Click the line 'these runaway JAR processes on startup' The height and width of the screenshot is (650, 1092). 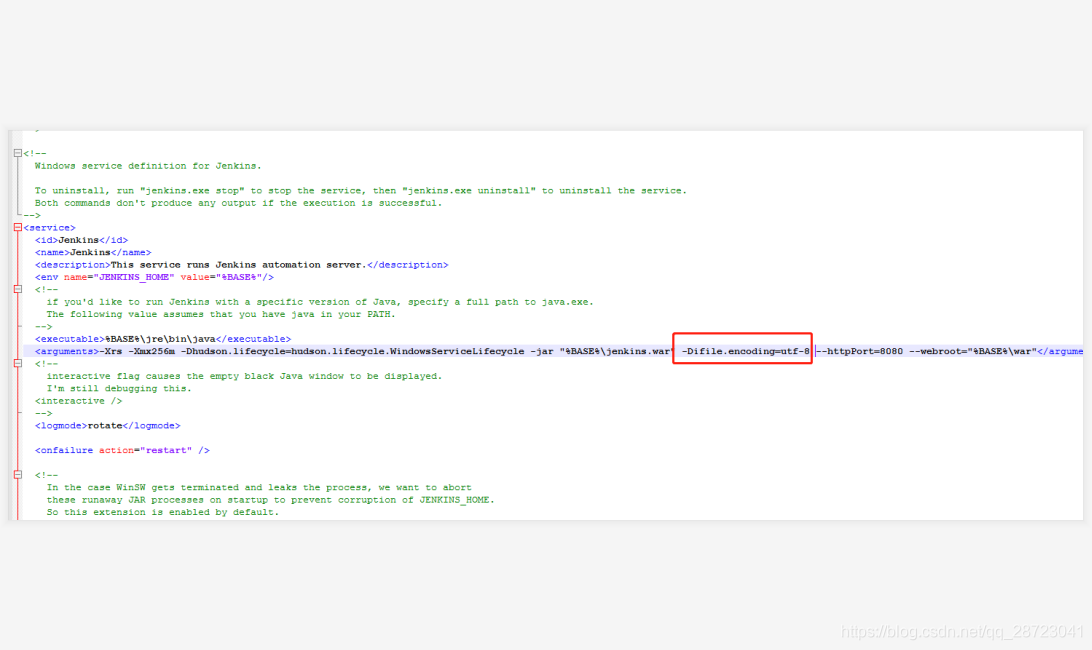click(270, 500)
